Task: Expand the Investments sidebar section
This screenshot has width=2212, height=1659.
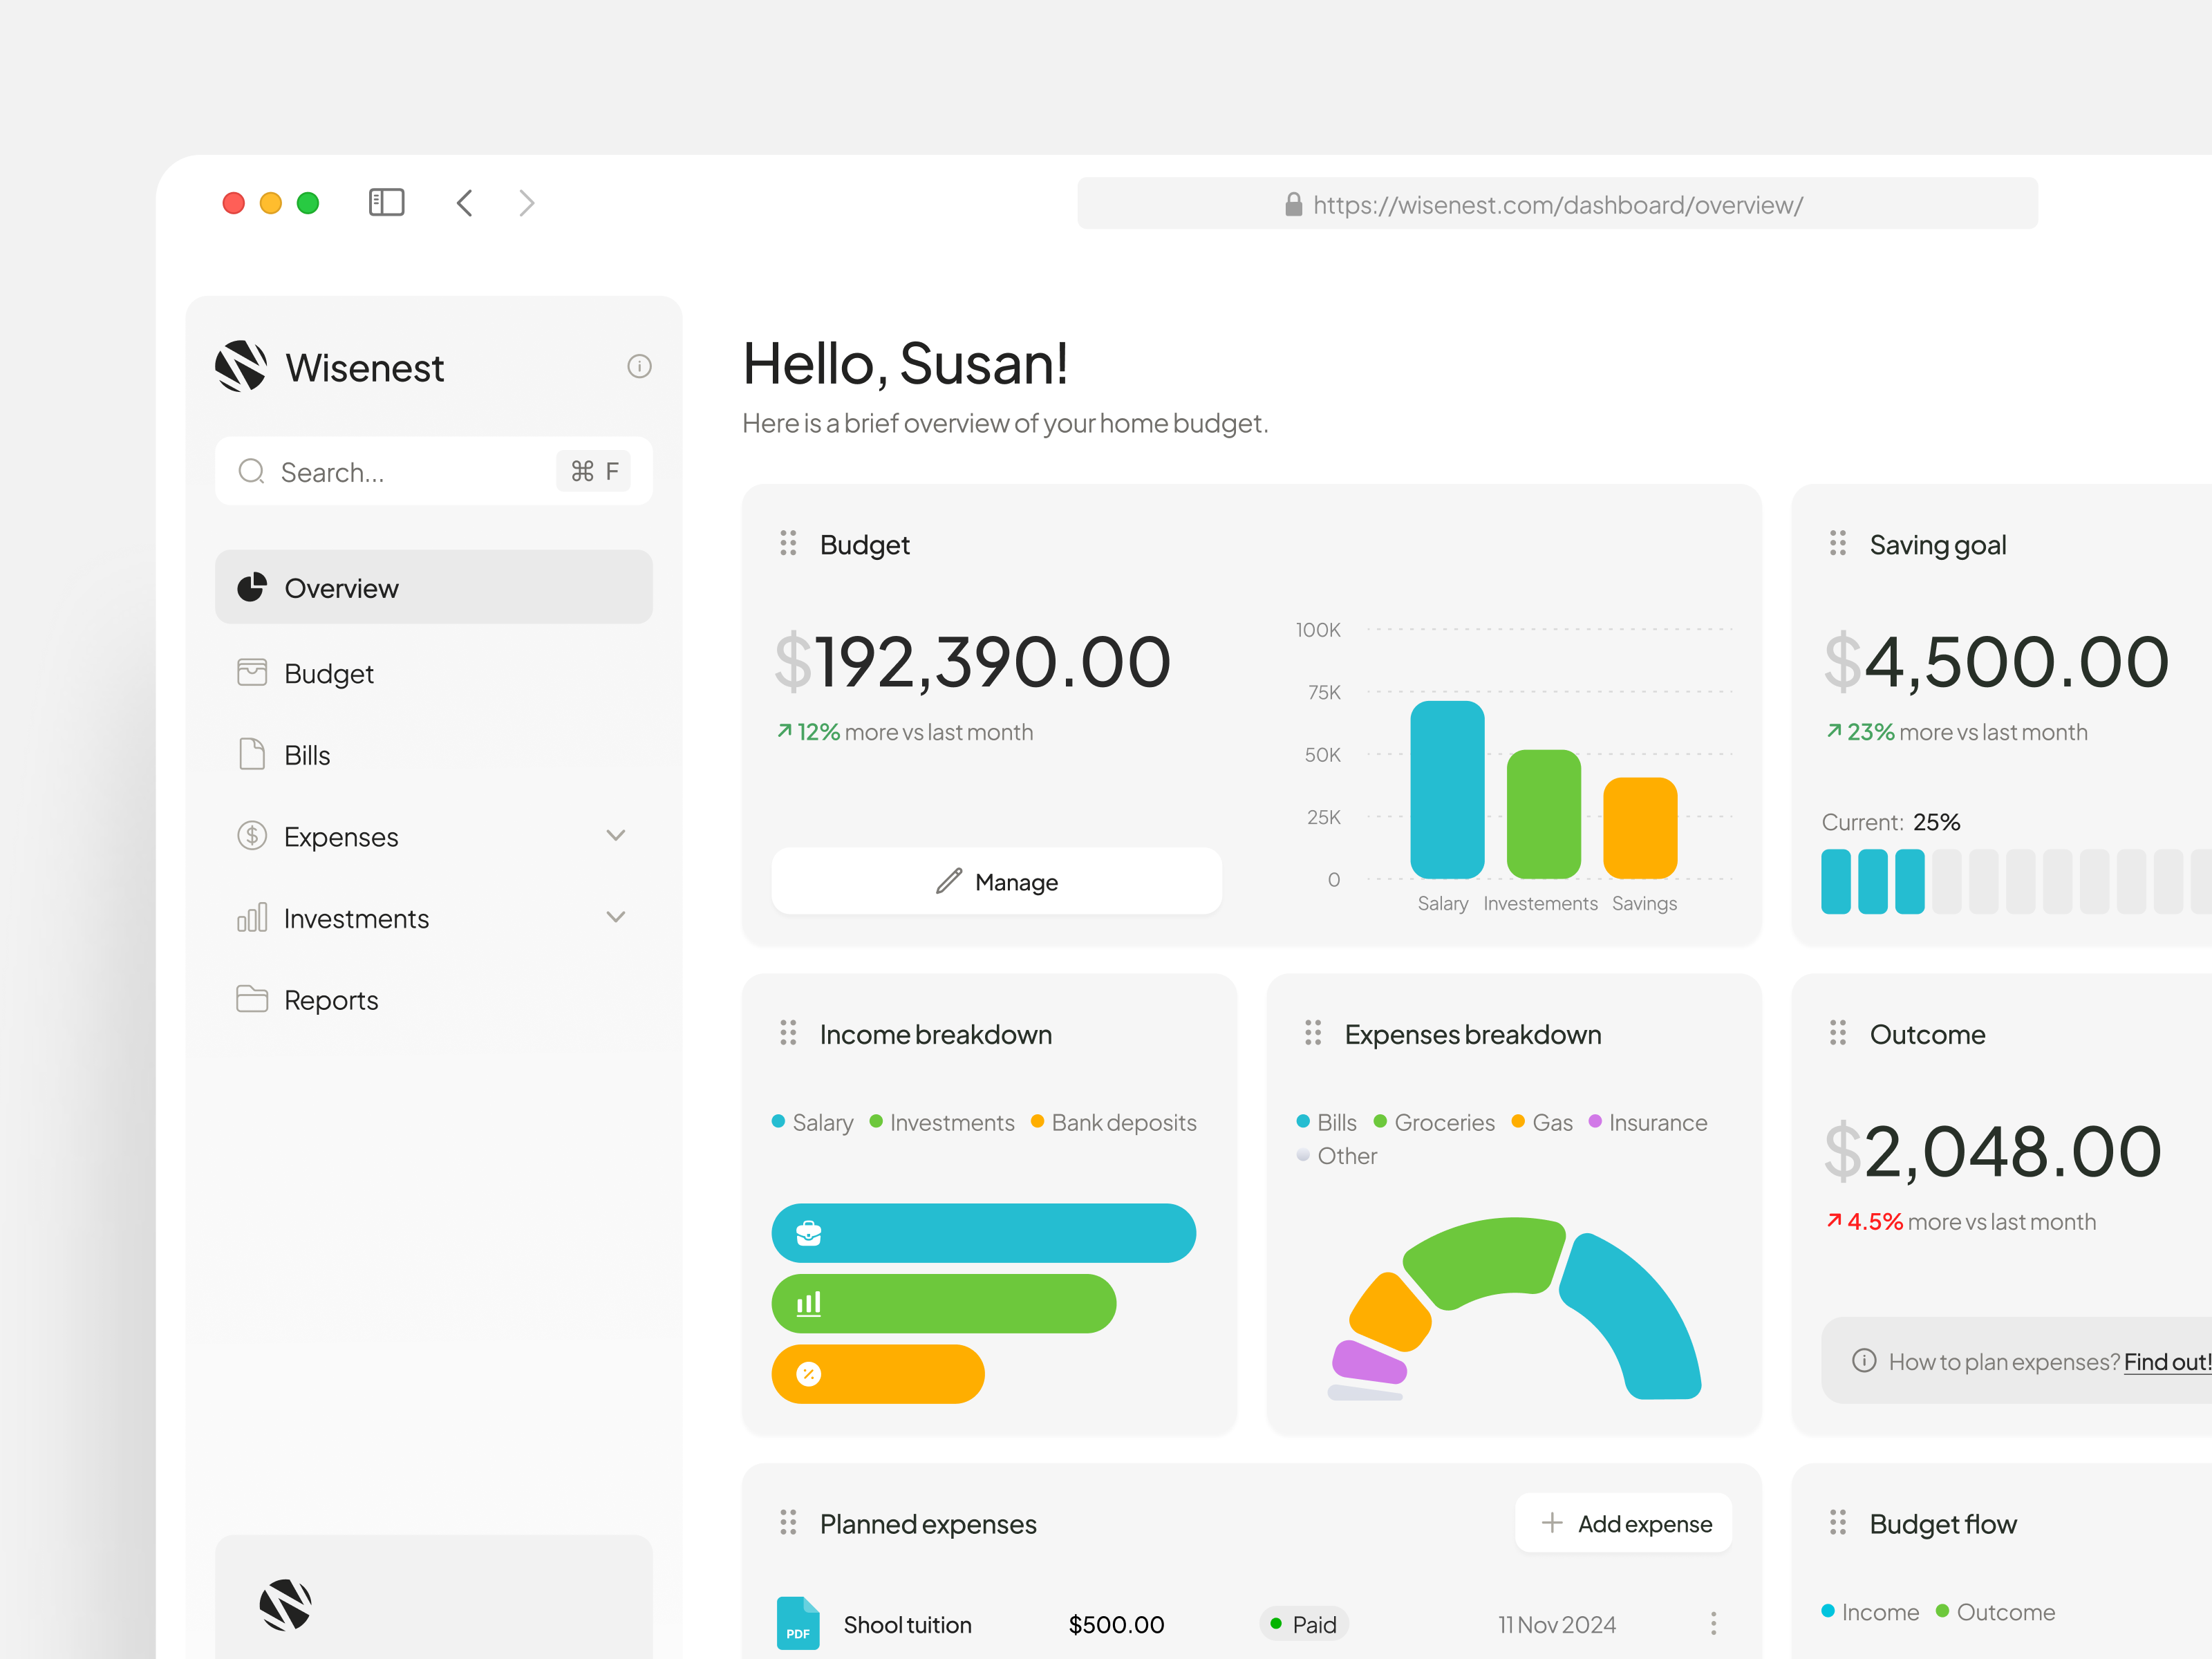Action: tap(616, 917)
